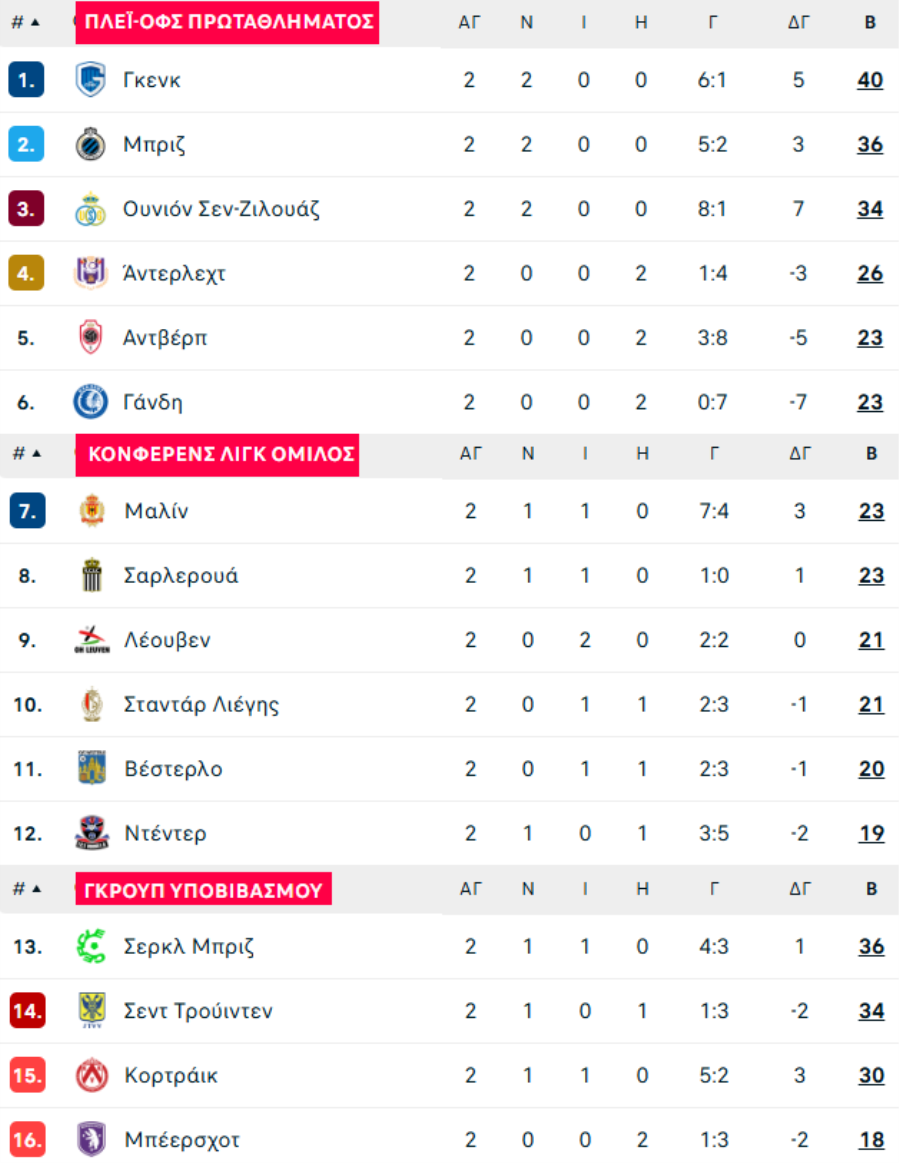The image size is (899, 1163).
Task: Open Γκενκ points total 40 link
Action: [870, 80]
